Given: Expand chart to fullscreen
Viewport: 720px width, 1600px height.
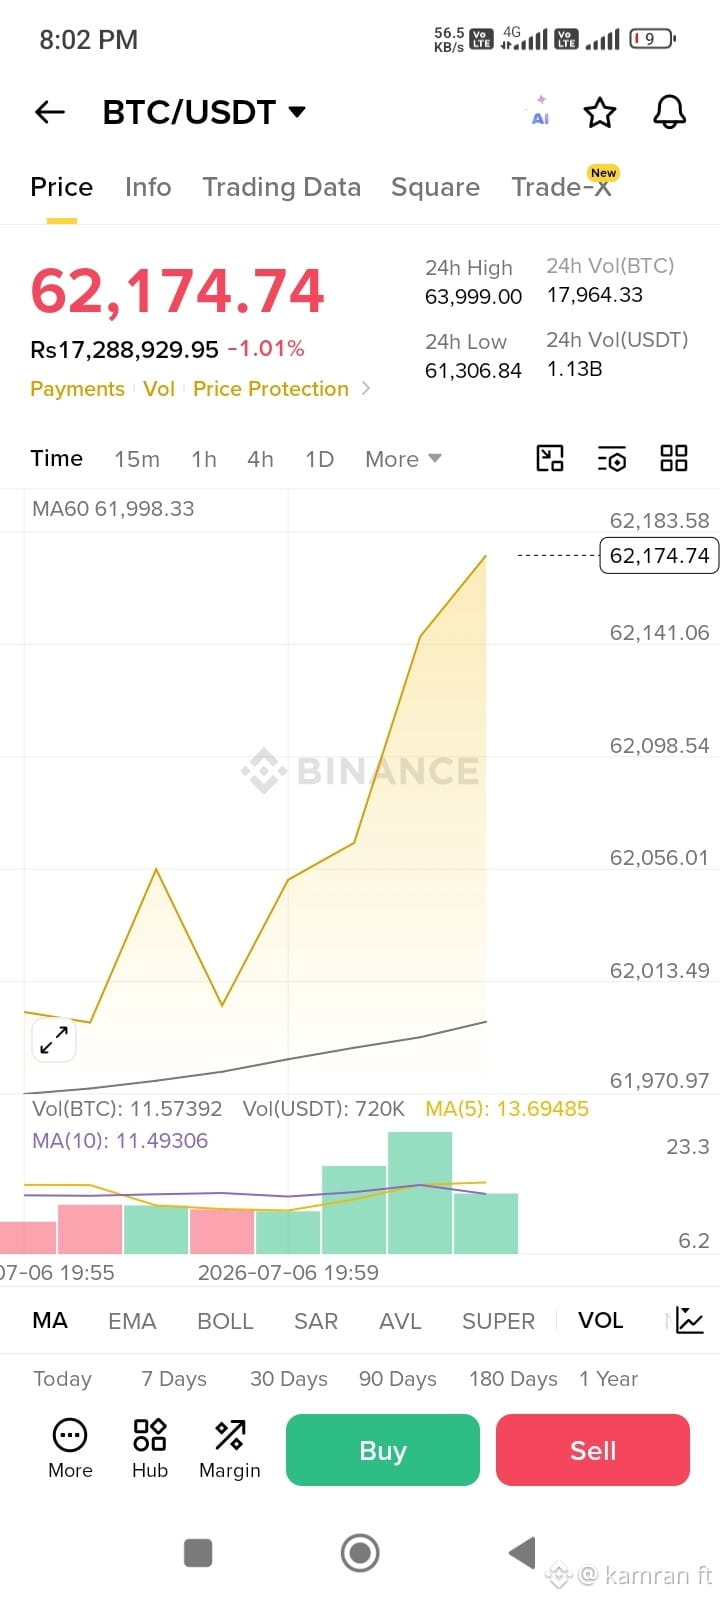Looking at the screenshot, I should (x=54, y=1040).
